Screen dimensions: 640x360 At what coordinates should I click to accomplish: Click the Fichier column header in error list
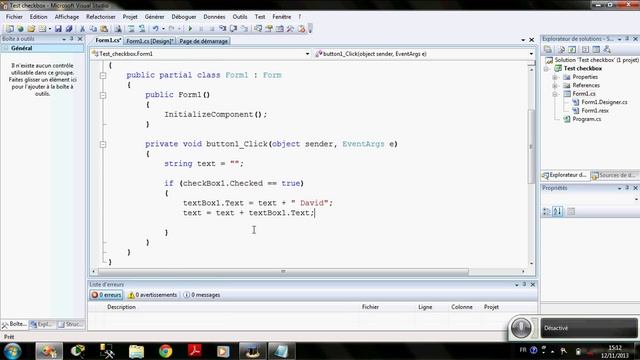pyautogui.click(x=370, y=307)
